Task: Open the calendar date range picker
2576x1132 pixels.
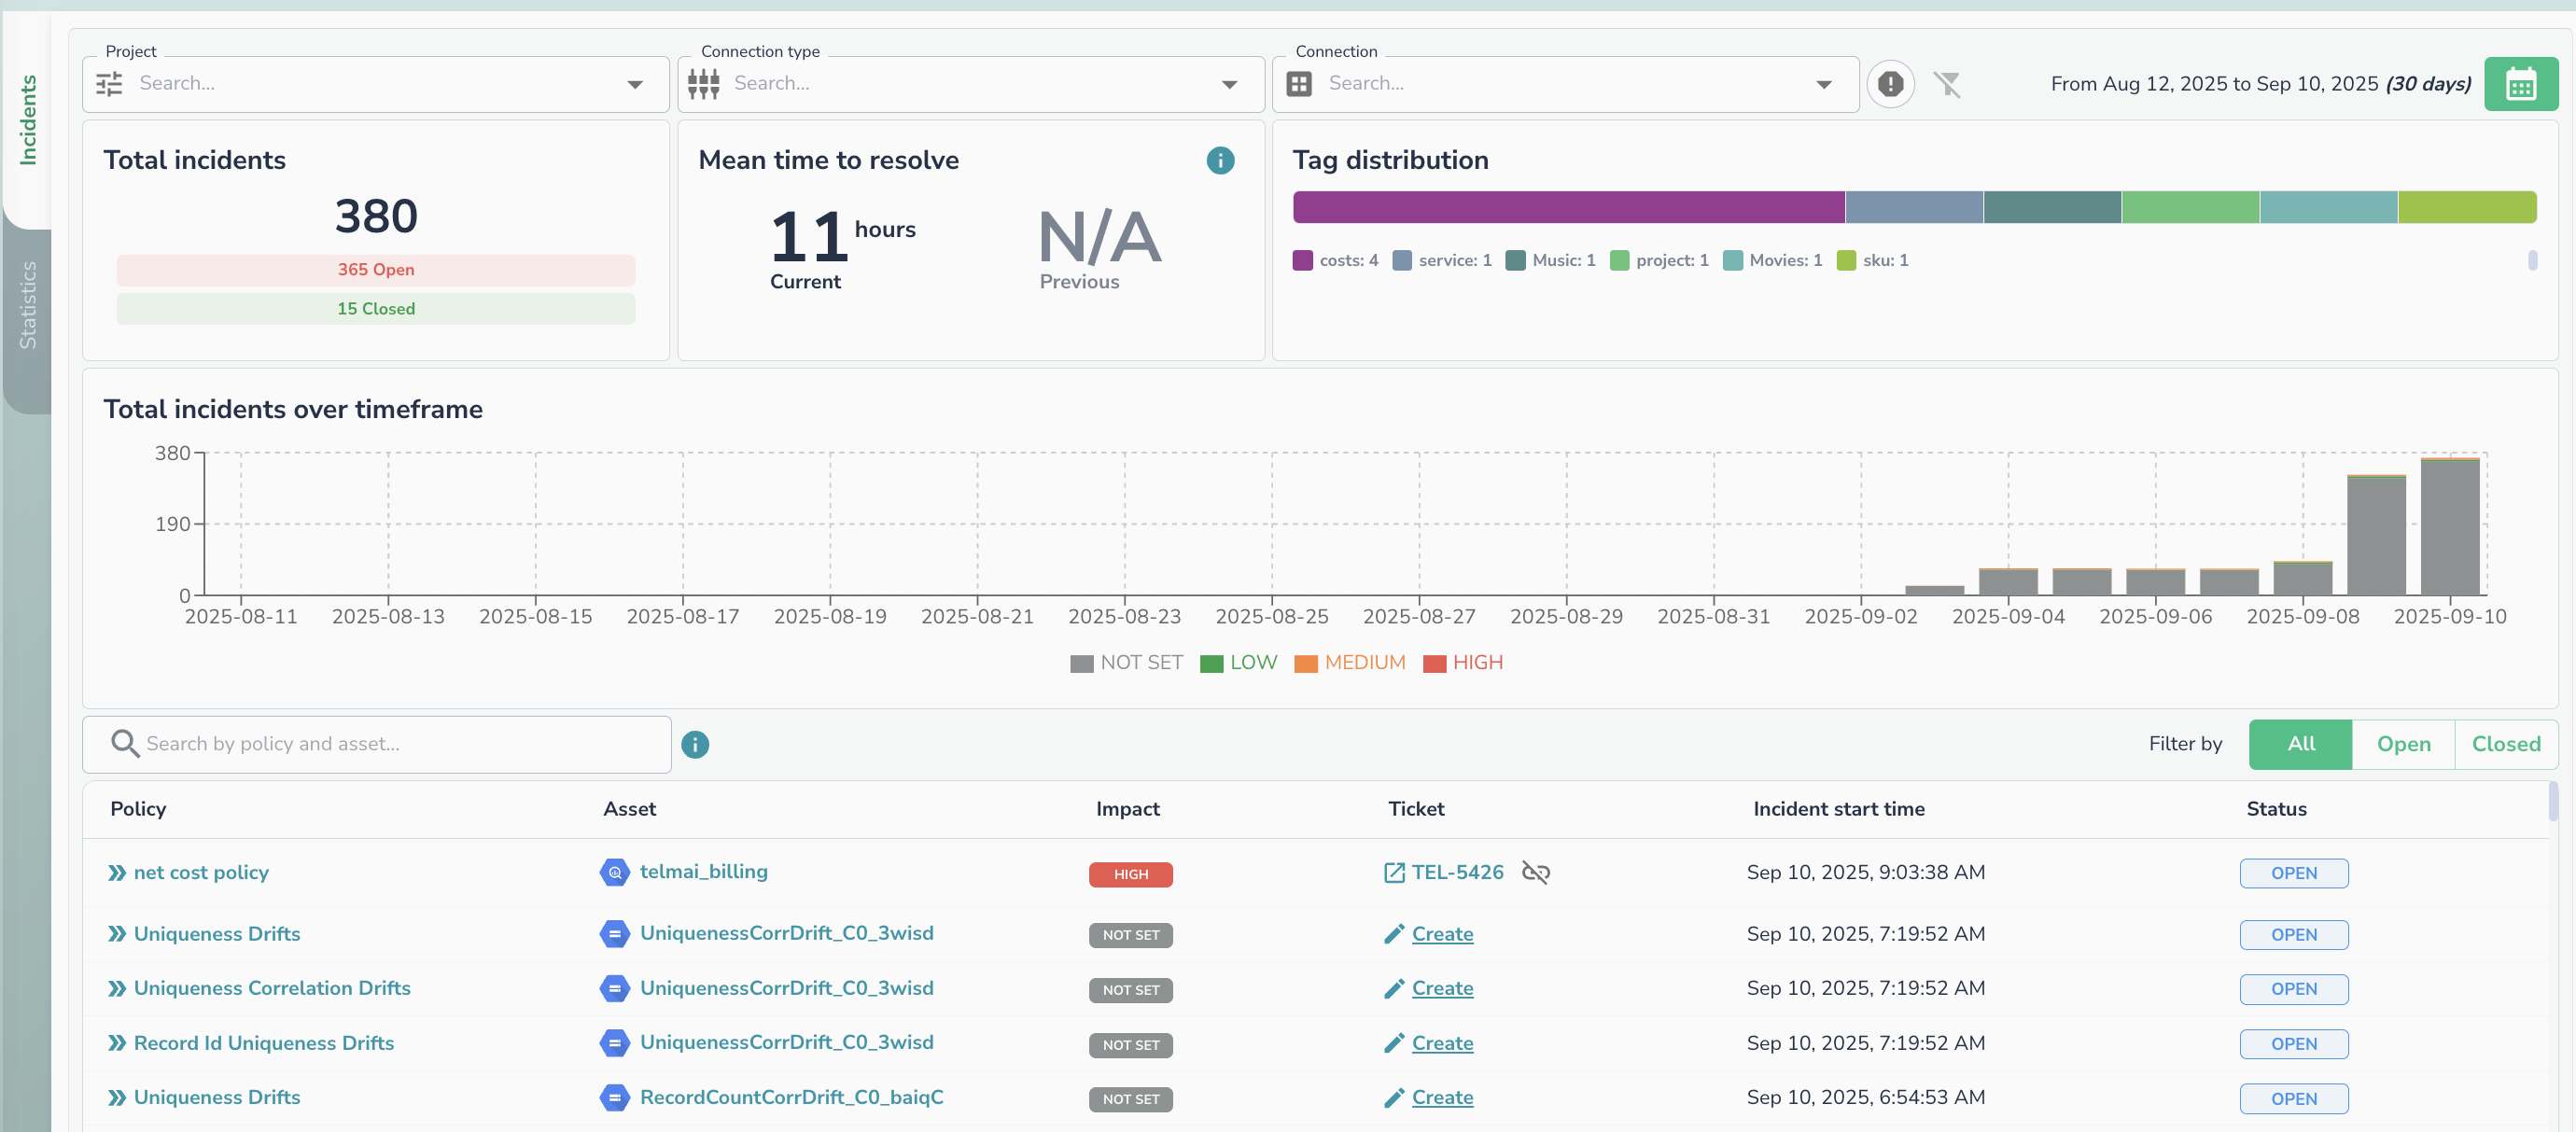Action: [x=2520, y=84]
